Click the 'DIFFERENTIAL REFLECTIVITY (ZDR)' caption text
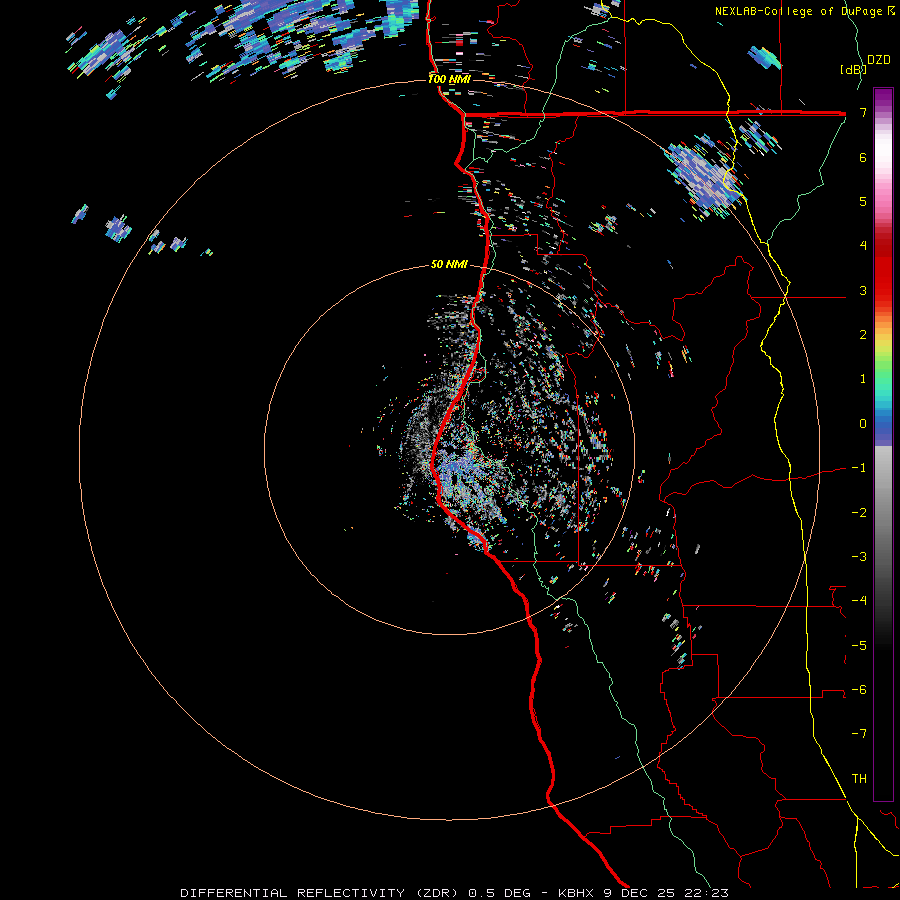The width and height of the screenshot is (900, 900). point(319,893)
